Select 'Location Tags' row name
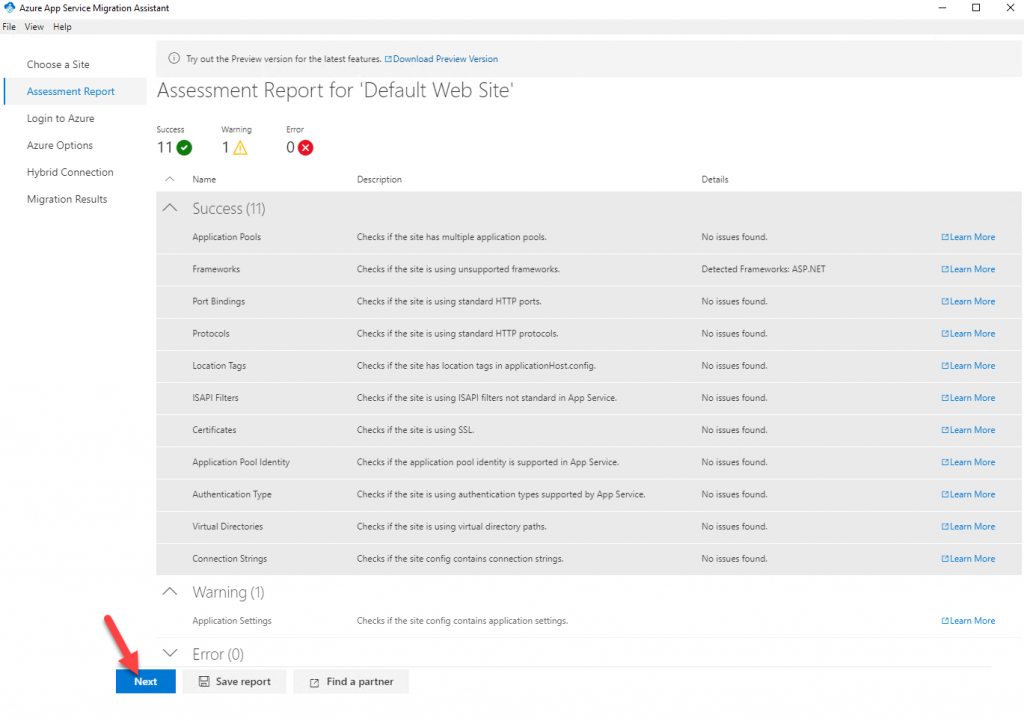1024x721 pixels. coord(219,366)
